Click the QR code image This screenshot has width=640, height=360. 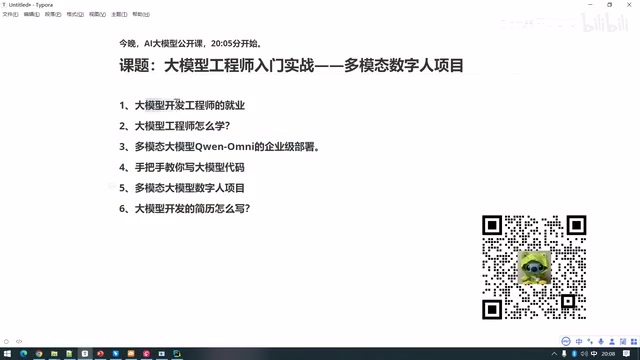tap(534, 267)
